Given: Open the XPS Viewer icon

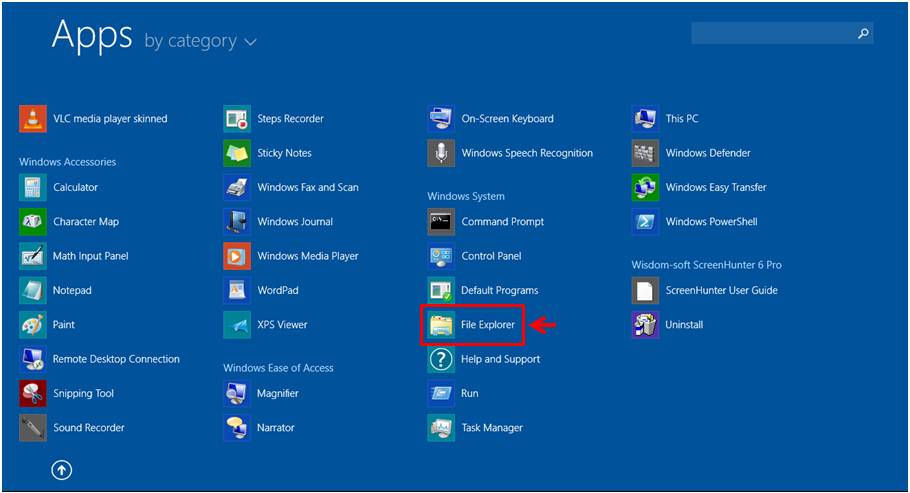Looking at the screenshot, I should point(237,325).
